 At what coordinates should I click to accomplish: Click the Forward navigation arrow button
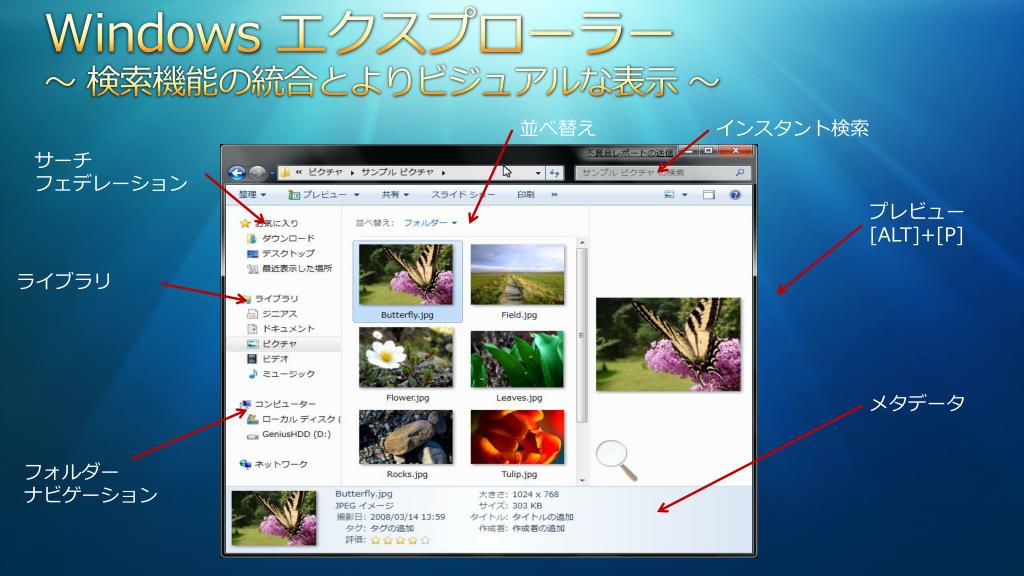coord(257,172)
